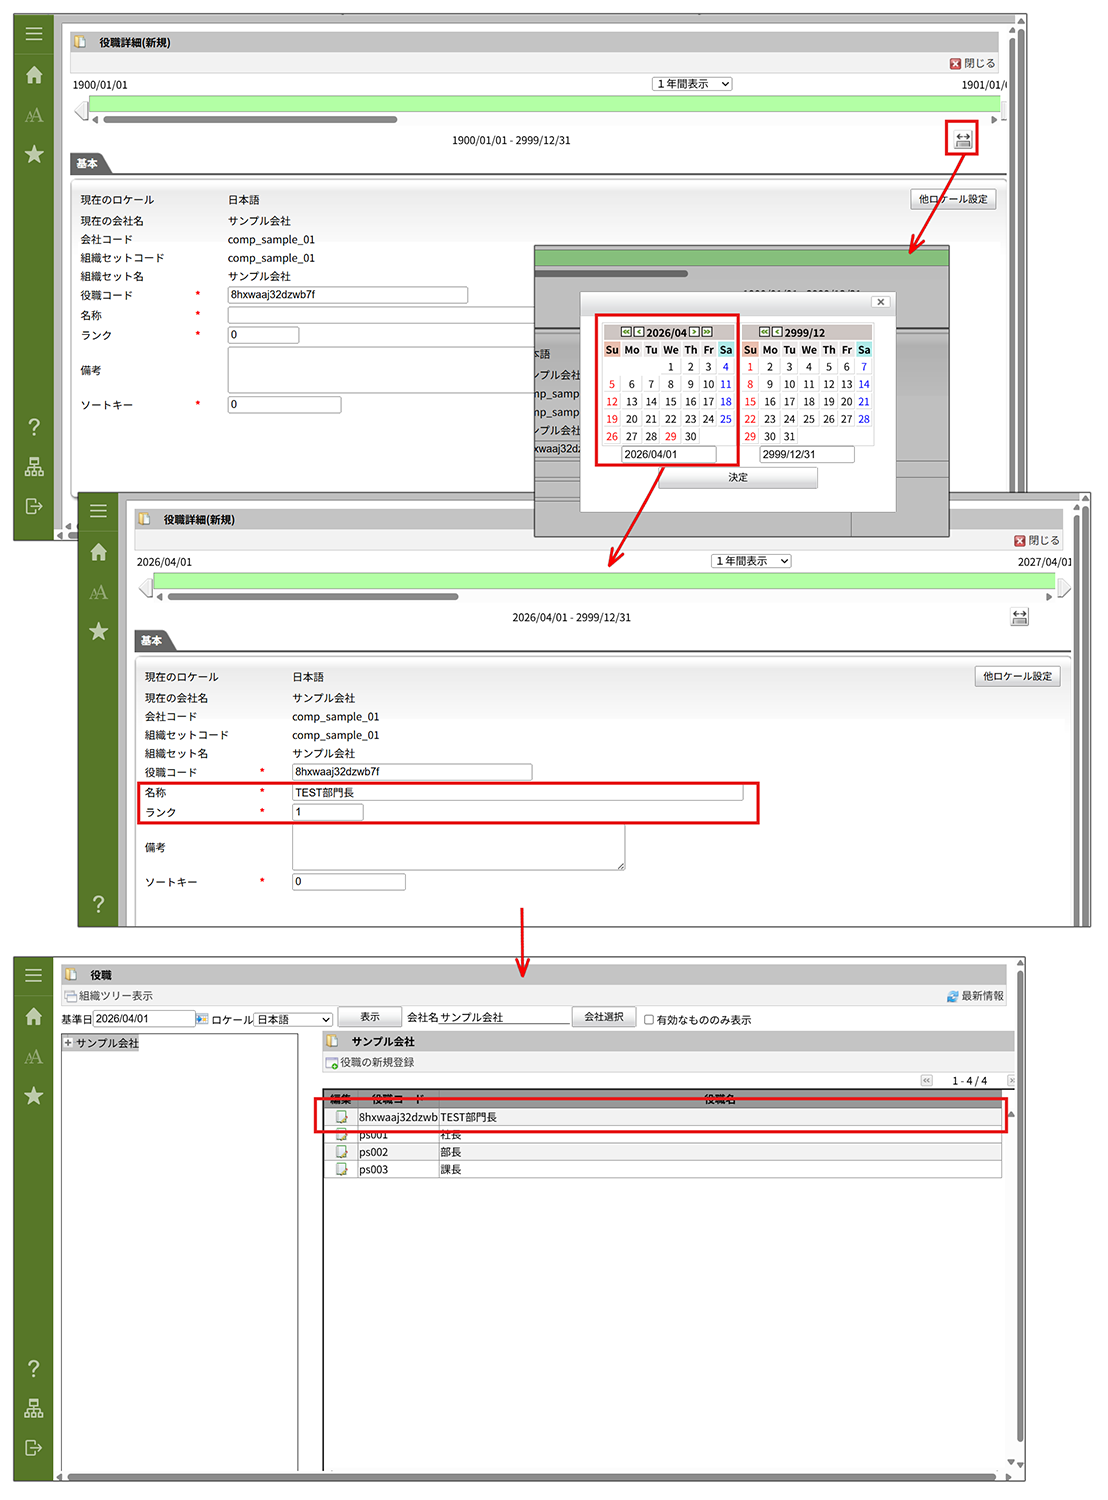Open 1年間表示 dropdown beside 2027/04/01 date
The width and height of the screenshot is (1108, 1500).
click(x=751, y=561)
